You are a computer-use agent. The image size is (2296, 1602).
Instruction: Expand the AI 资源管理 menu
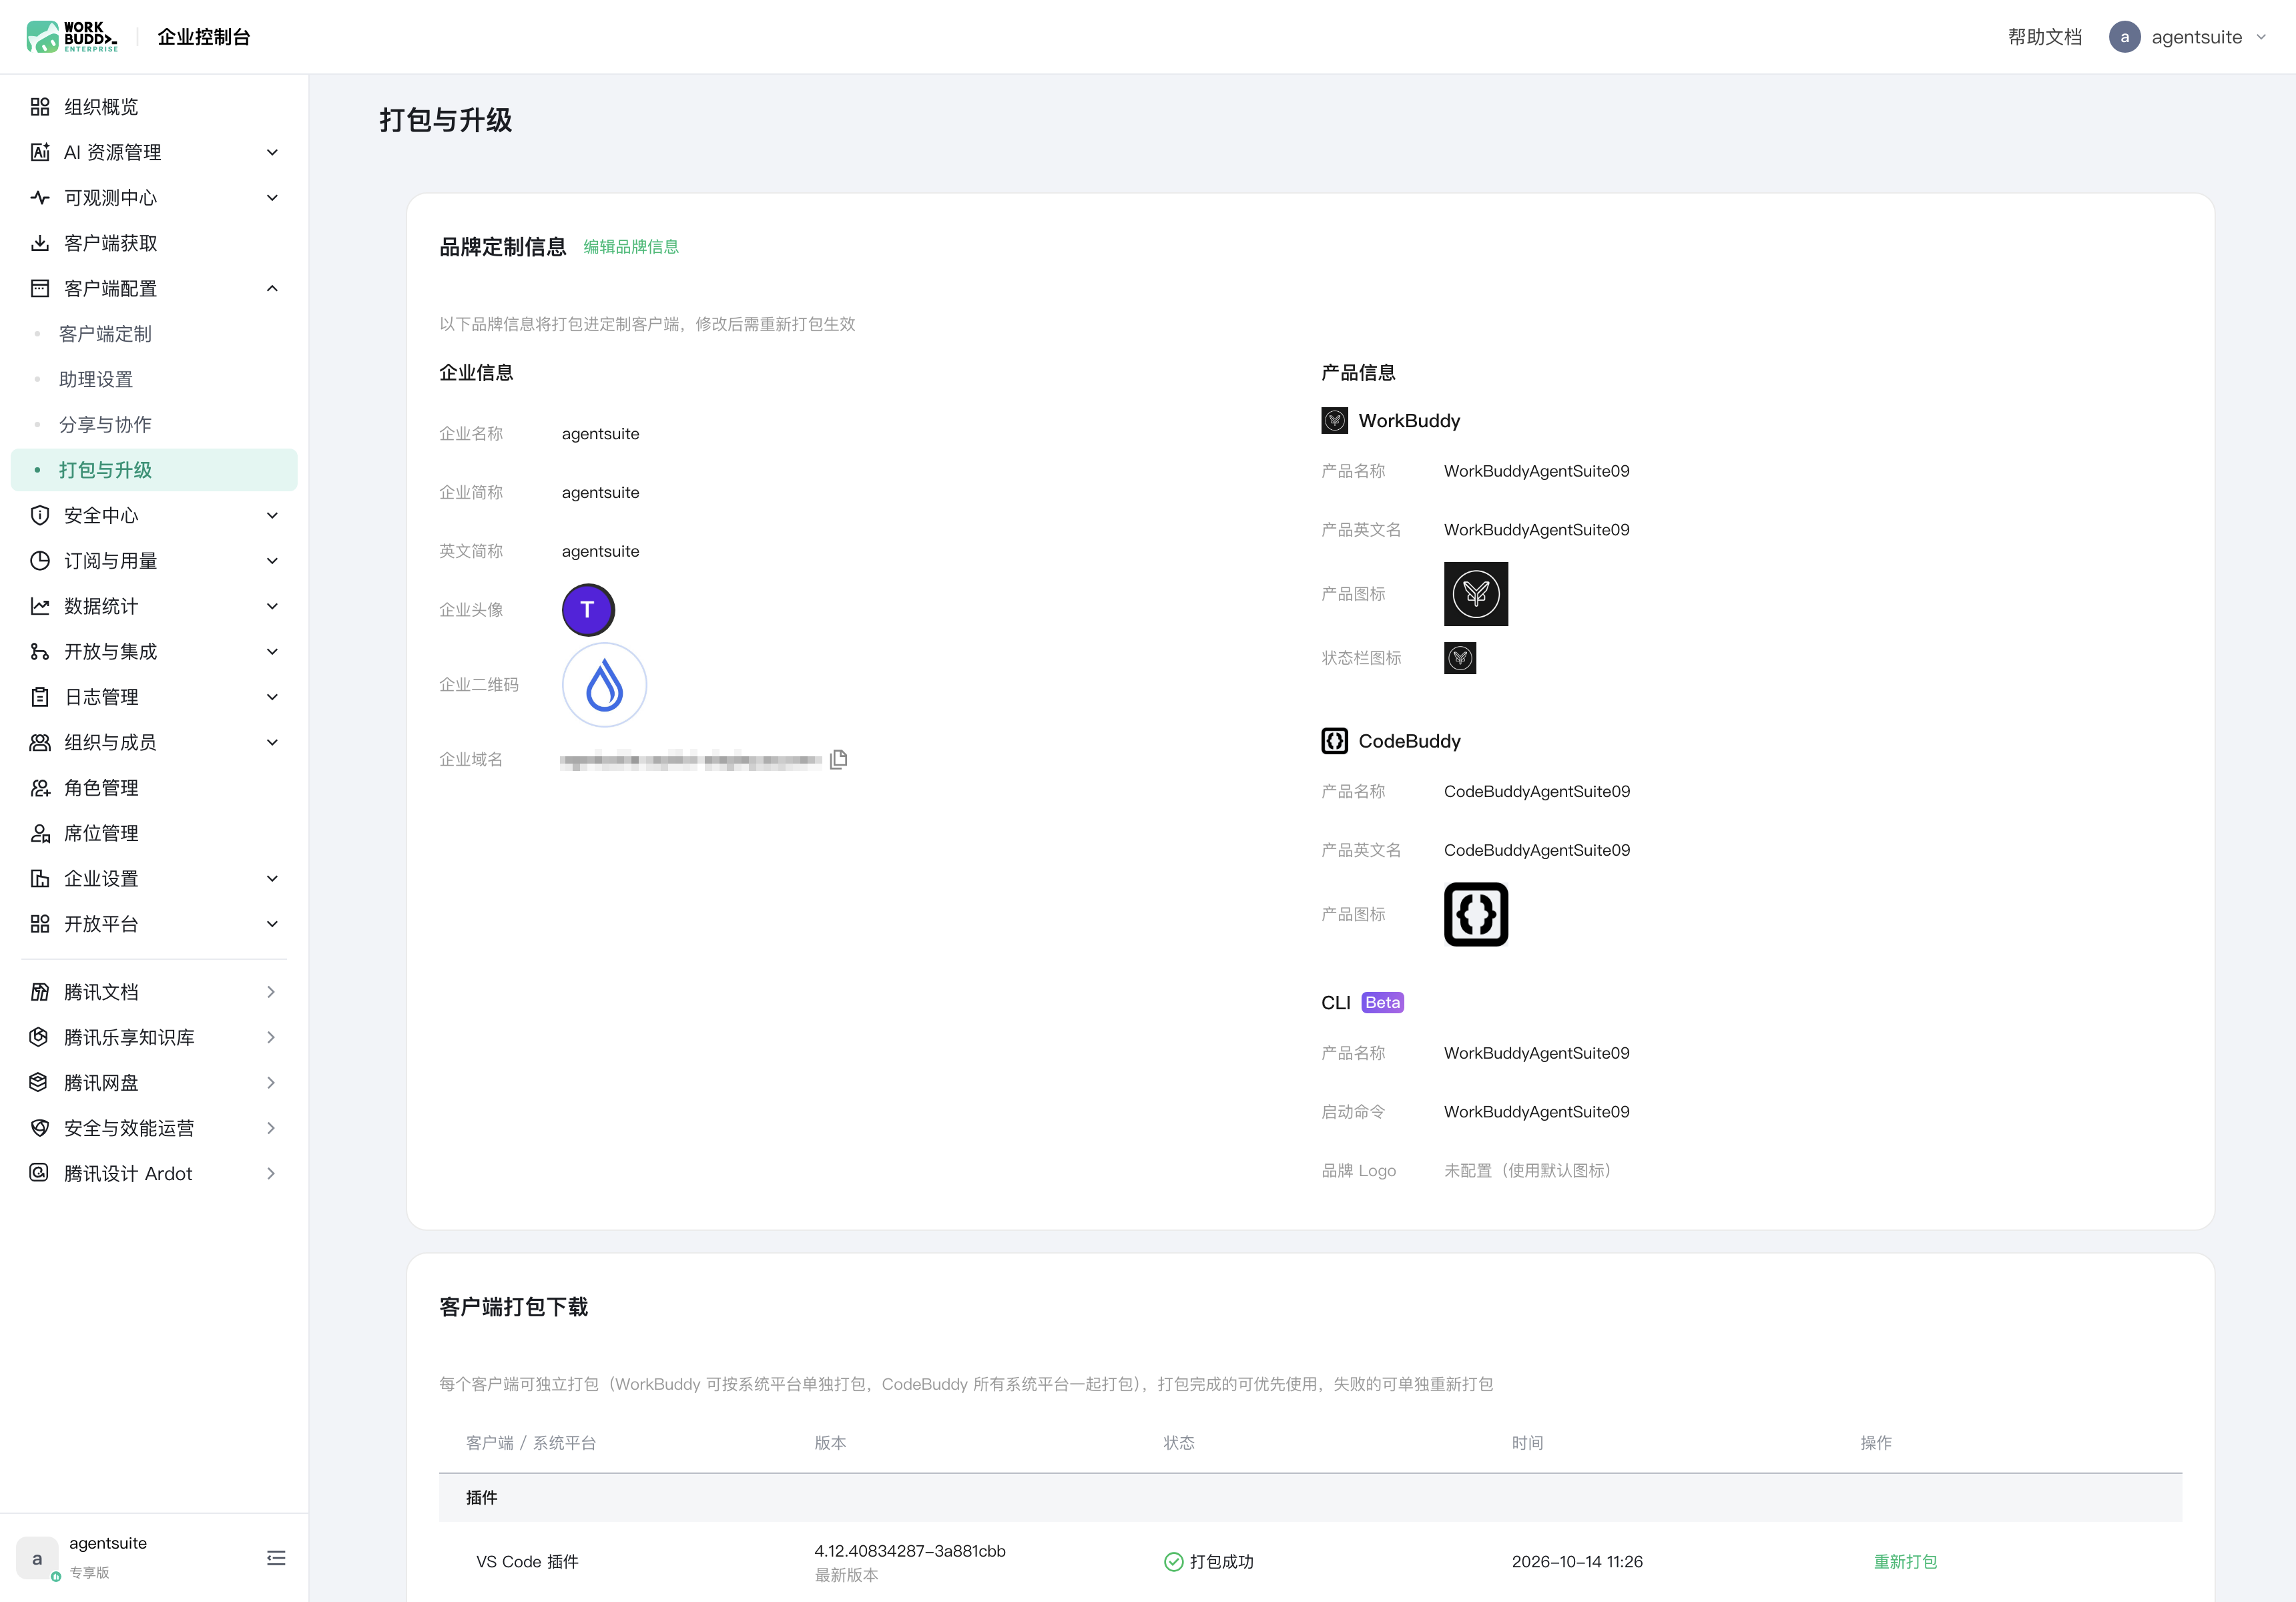(154, 152)
